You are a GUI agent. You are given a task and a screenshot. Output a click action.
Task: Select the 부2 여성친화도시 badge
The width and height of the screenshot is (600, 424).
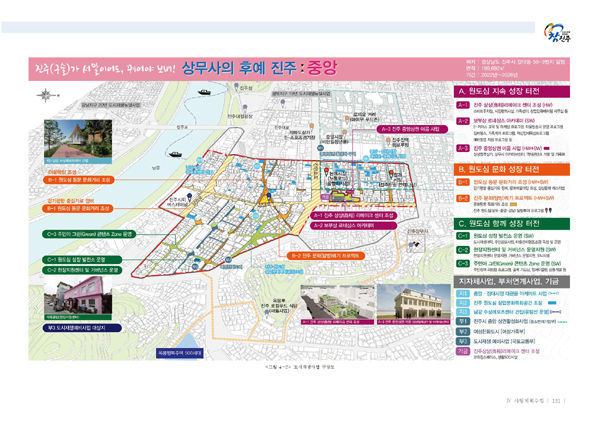tap(463, 332)
